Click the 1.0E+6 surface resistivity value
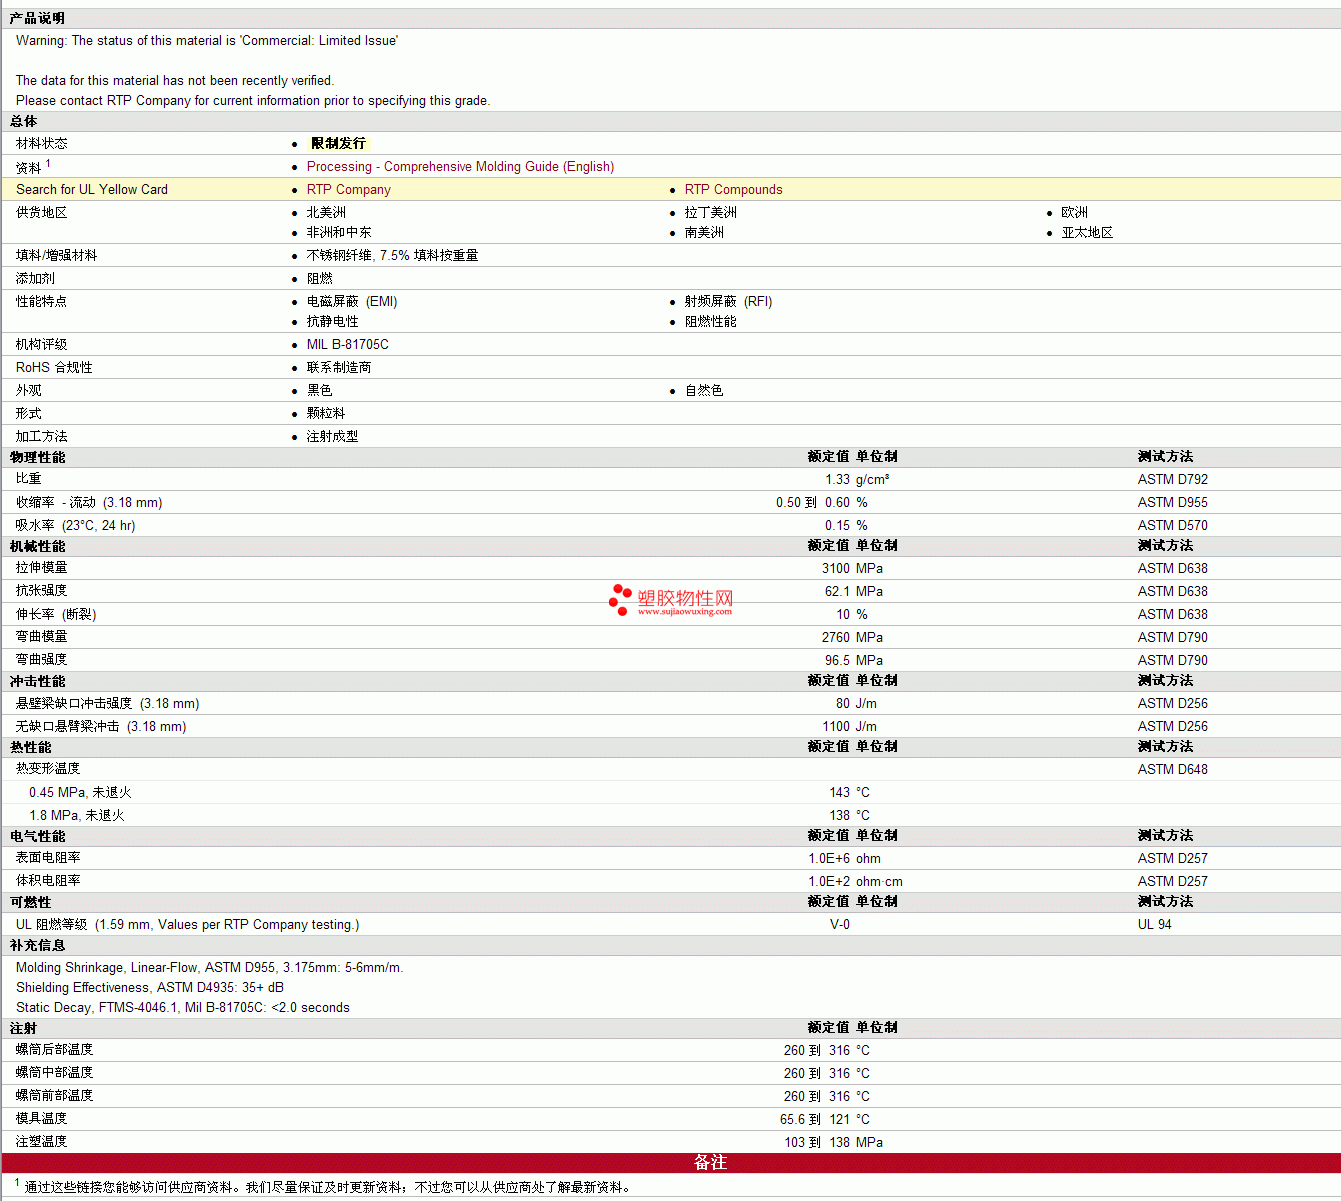 (829, 859)
